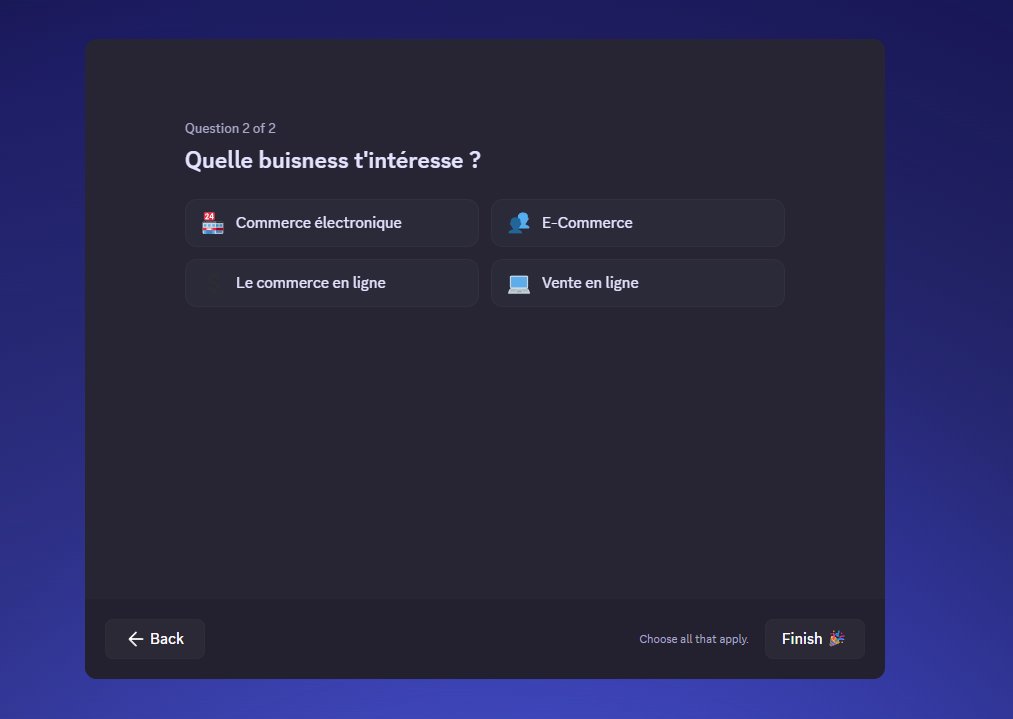Click the people silhouette icon beside E-Commerce
The image size is (1013, 719).
click(x=519, y=223)
